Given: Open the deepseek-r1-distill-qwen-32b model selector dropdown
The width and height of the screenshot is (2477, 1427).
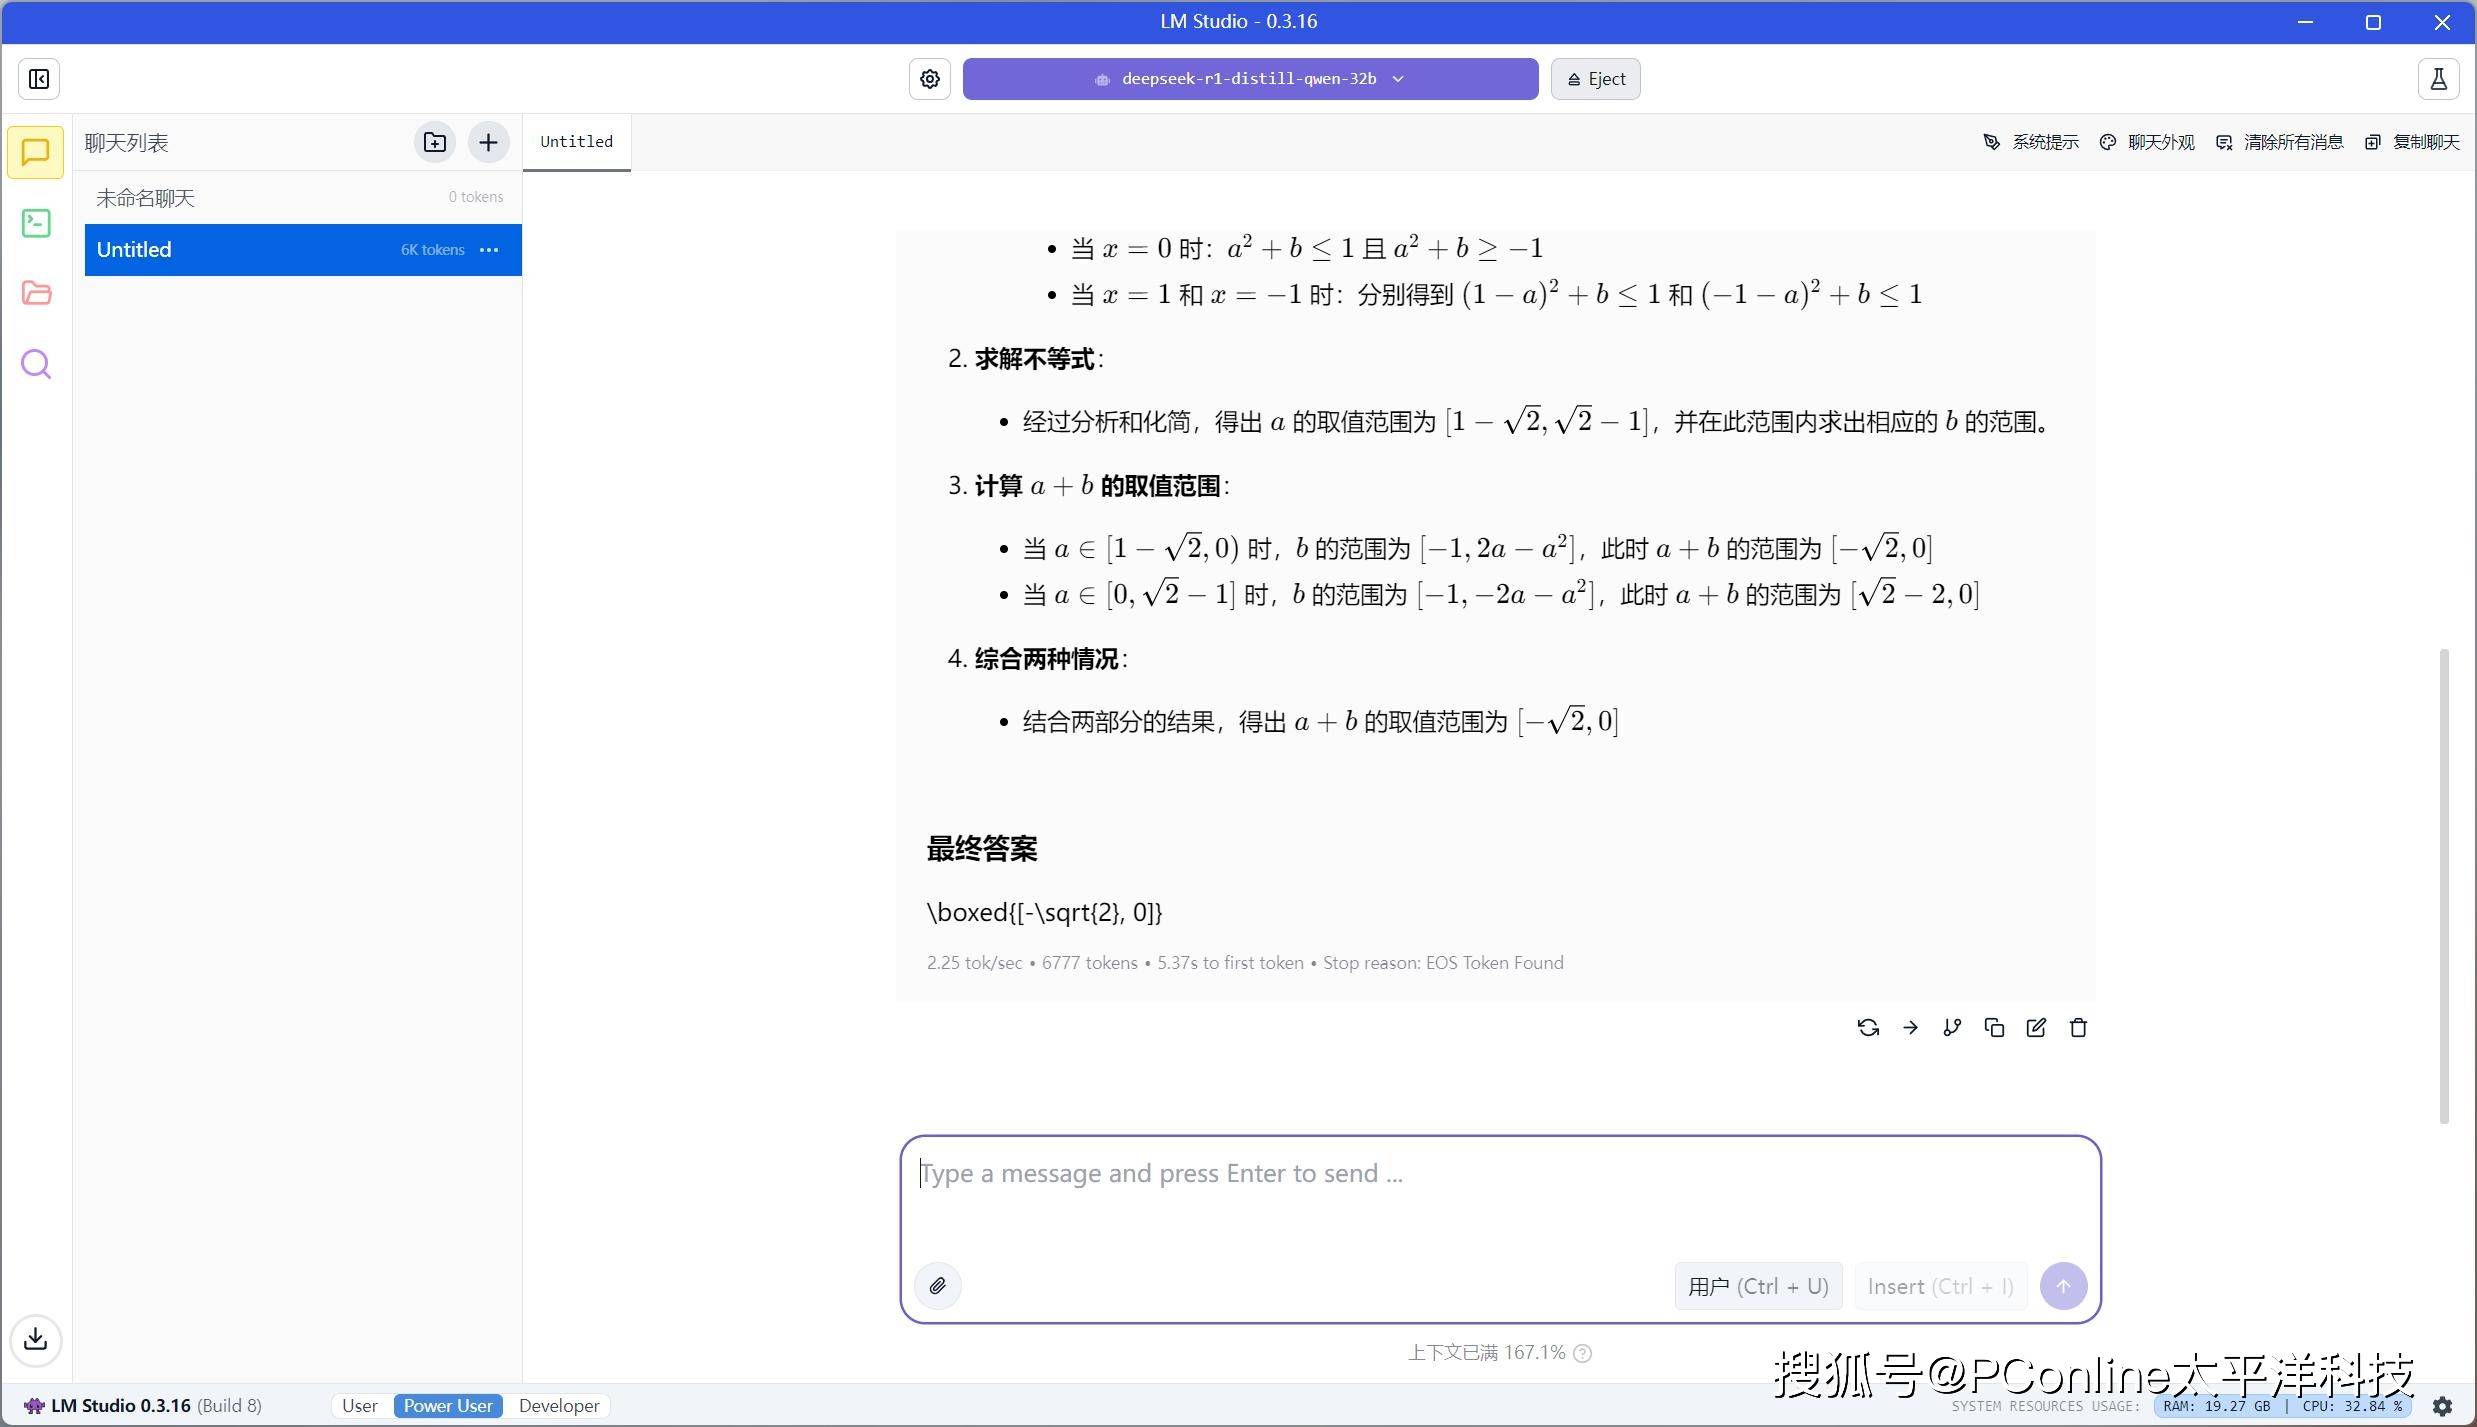Looking at the screenshot, I should pos(1249,79).
